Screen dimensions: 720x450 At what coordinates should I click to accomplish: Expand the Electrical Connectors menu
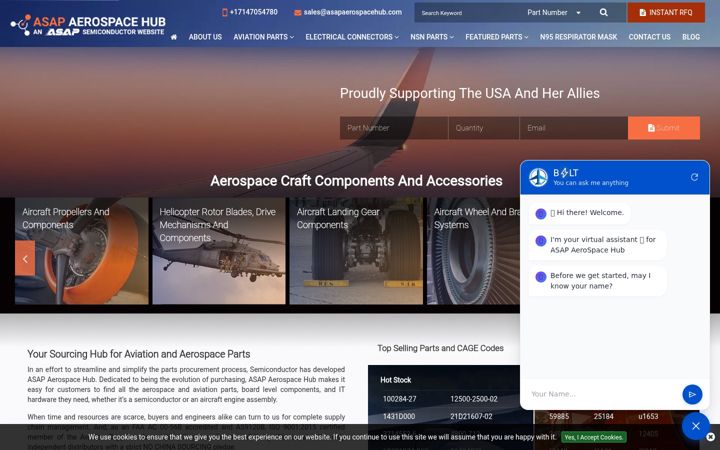click(352, 37)
